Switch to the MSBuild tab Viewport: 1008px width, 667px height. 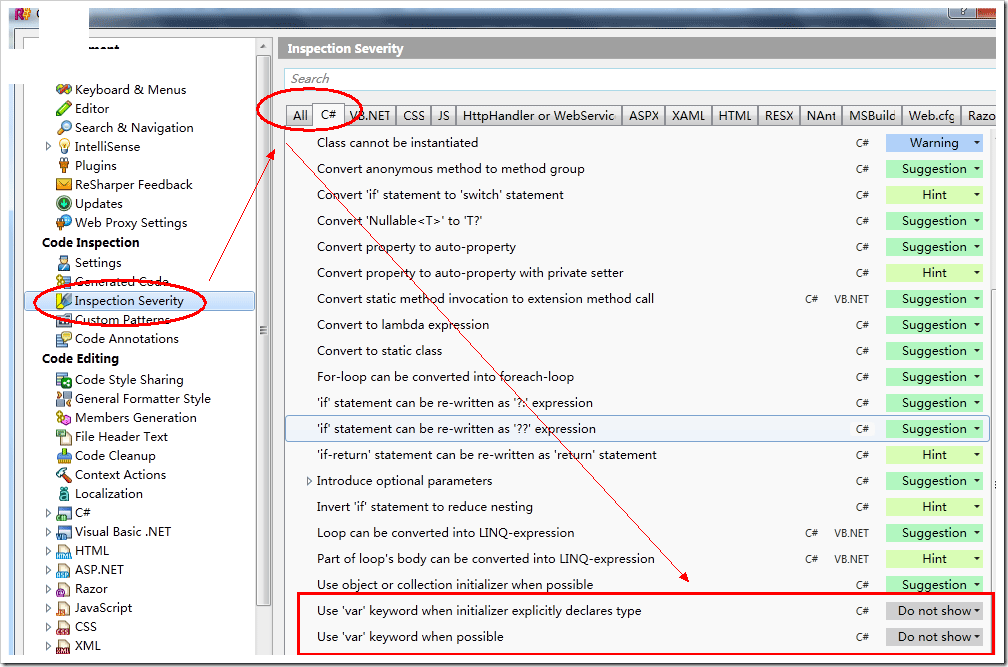pyautogui.click(x=872, y=116)
